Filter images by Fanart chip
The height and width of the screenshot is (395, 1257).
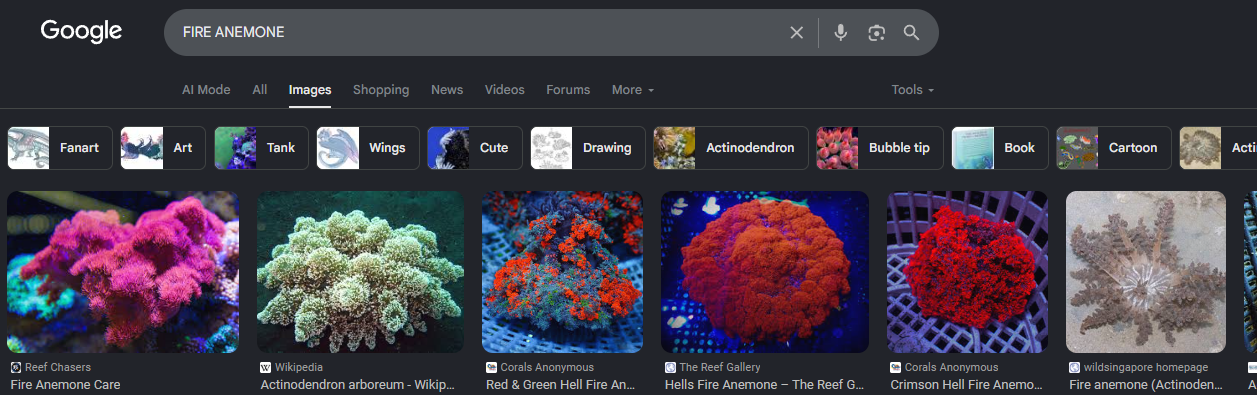[x=59, y=148]
